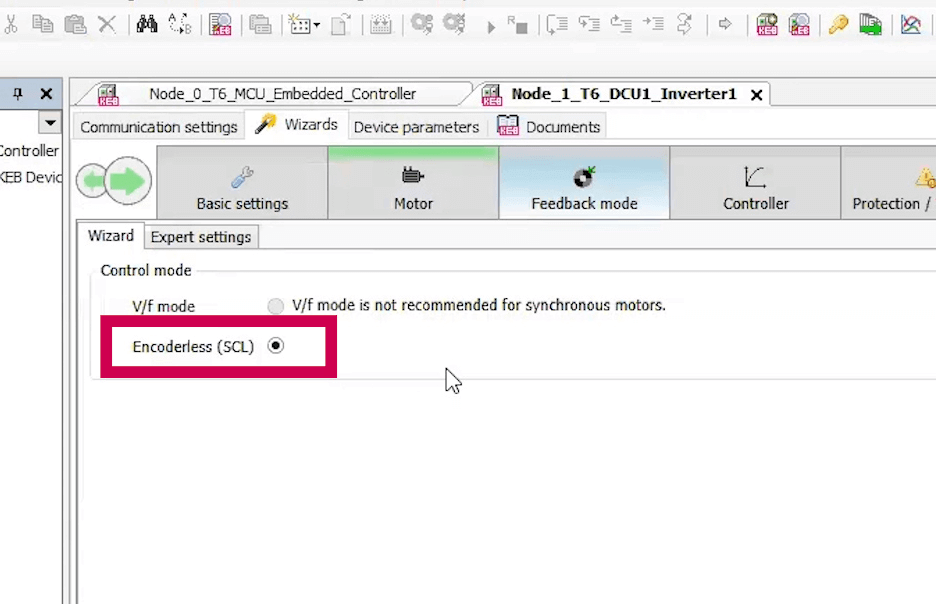Click the sparkle grid toolbar icon
Image resolution: width=936 pixels, height=604 pixels.
coord(300,25)
